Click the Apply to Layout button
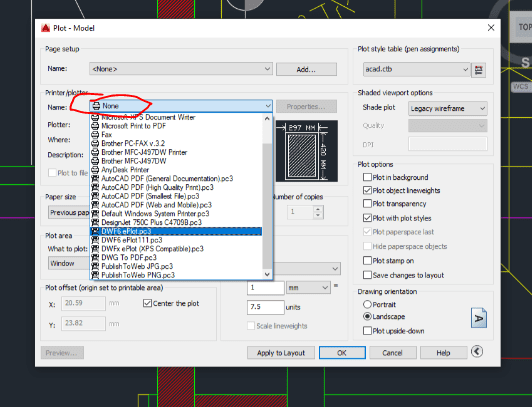532x407 pixels. click(281, 353)
